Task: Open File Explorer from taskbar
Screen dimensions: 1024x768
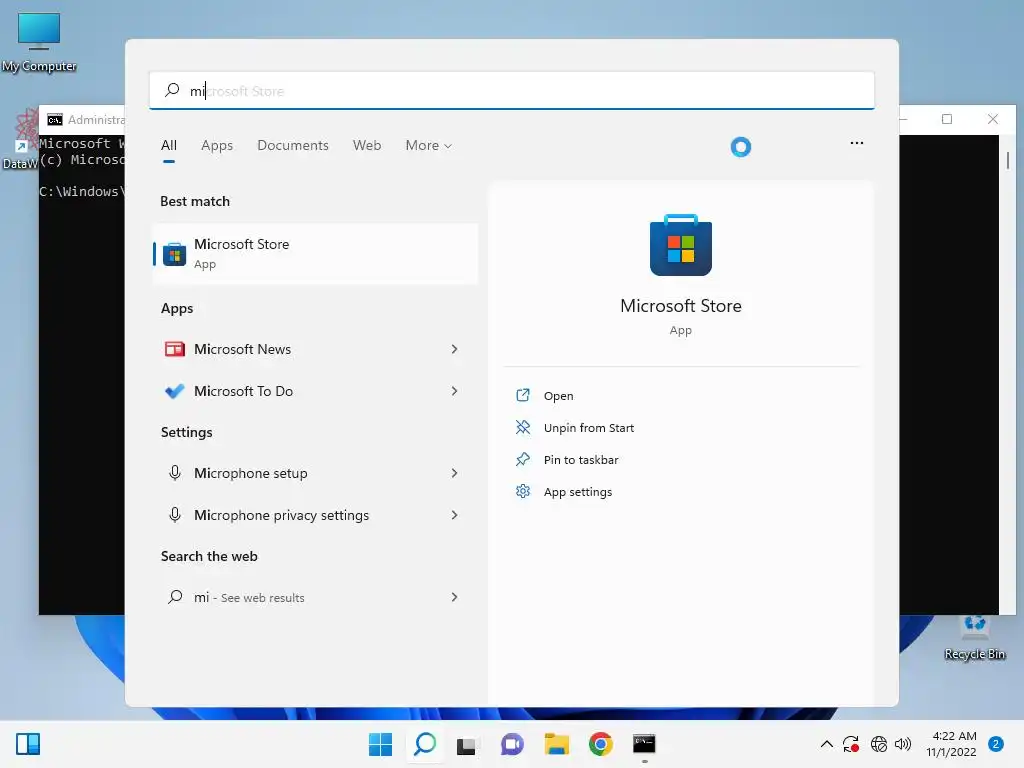Action: point(556,744)
